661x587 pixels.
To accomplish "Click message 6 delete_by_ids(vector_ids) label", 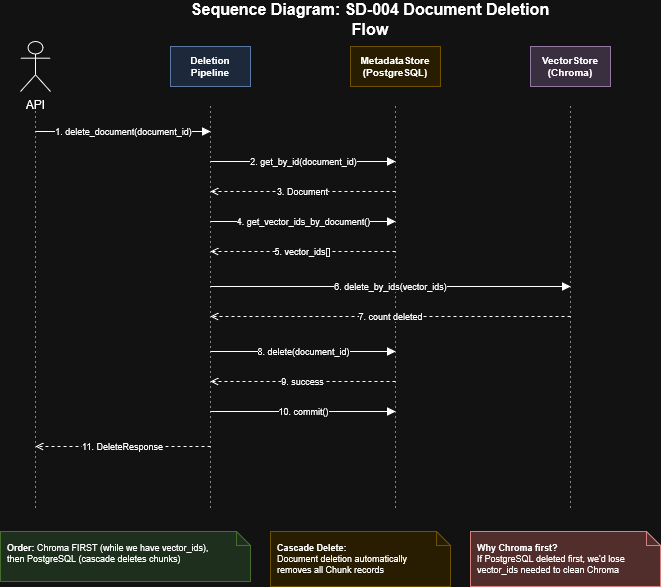I will [390, 286].
